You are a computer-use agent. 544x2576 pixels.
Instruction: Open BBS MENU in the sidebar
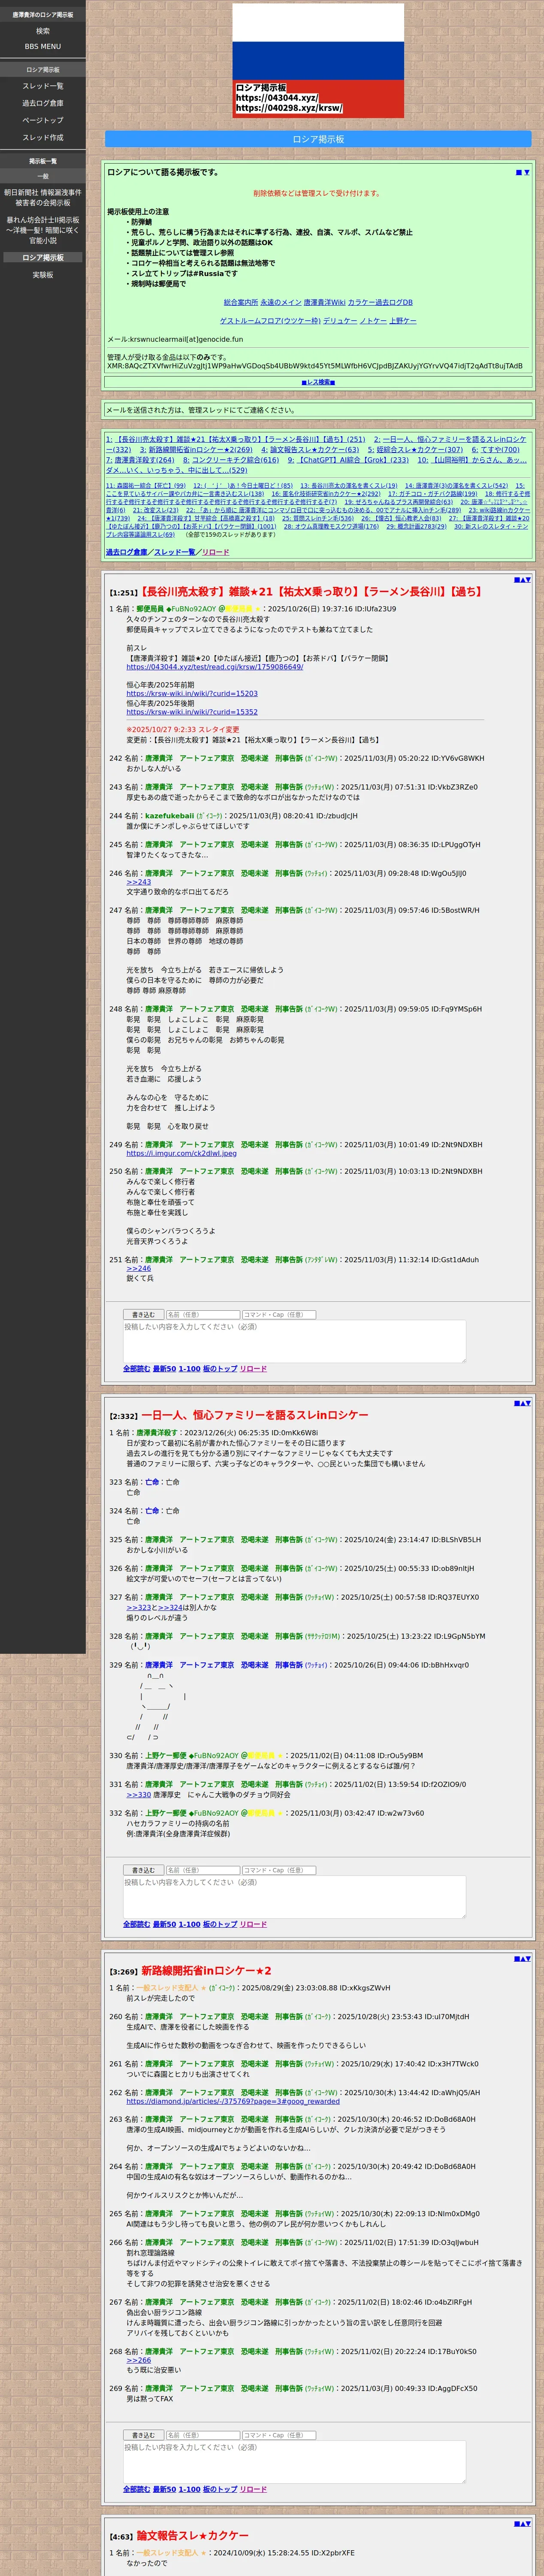tap(43, 46)
